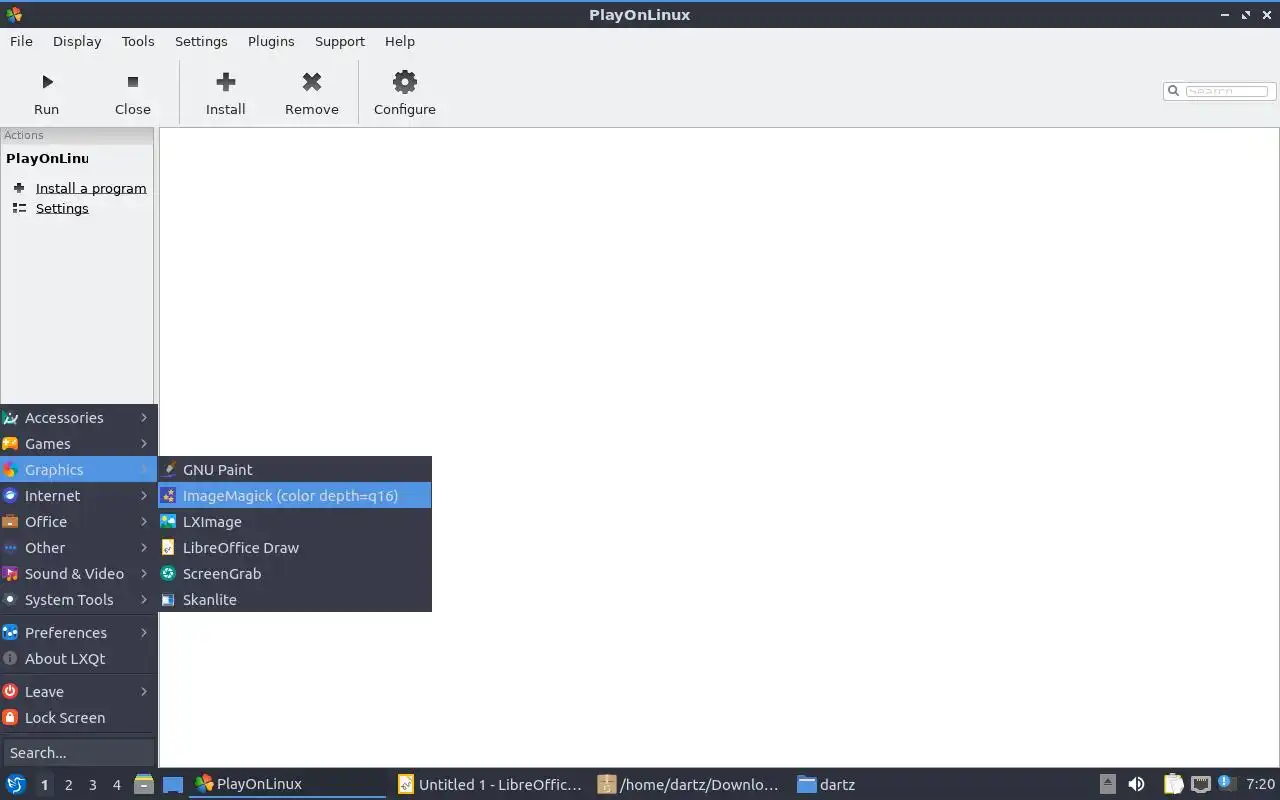Expand the System Tools submenu arrow
This screenshot has width=1280, height=800.
coord(144,599)
